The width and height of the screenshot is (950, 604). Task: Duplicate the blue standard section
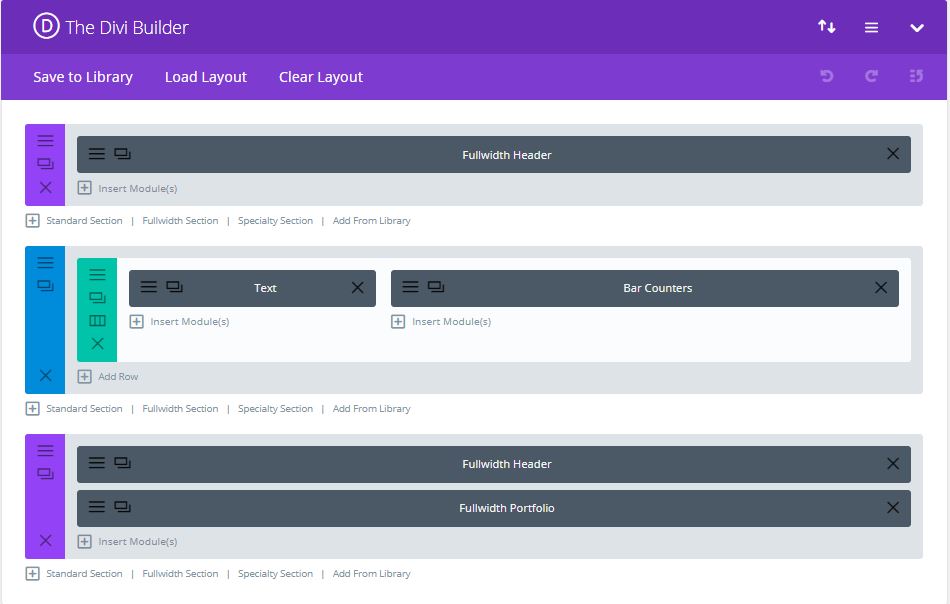click(x=45, y=285)
